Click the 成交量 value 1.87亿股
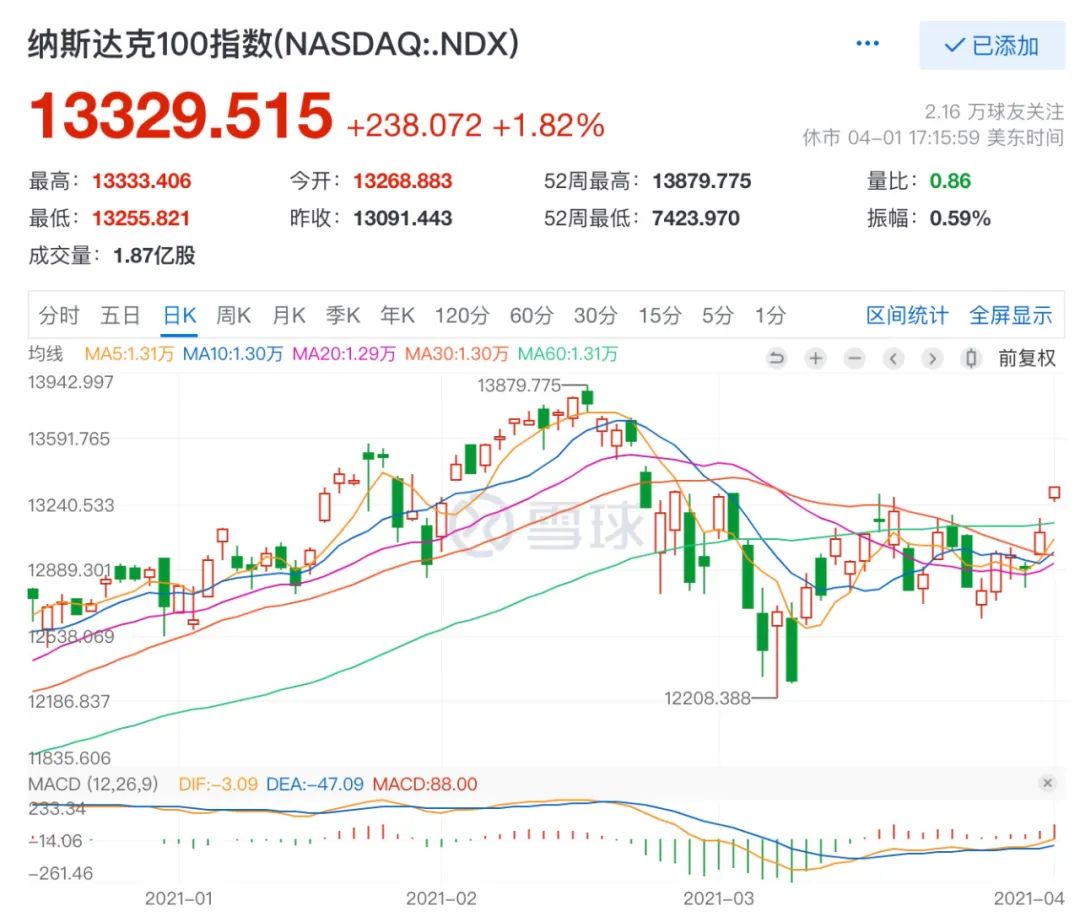1080x922 pixels. 154,255
